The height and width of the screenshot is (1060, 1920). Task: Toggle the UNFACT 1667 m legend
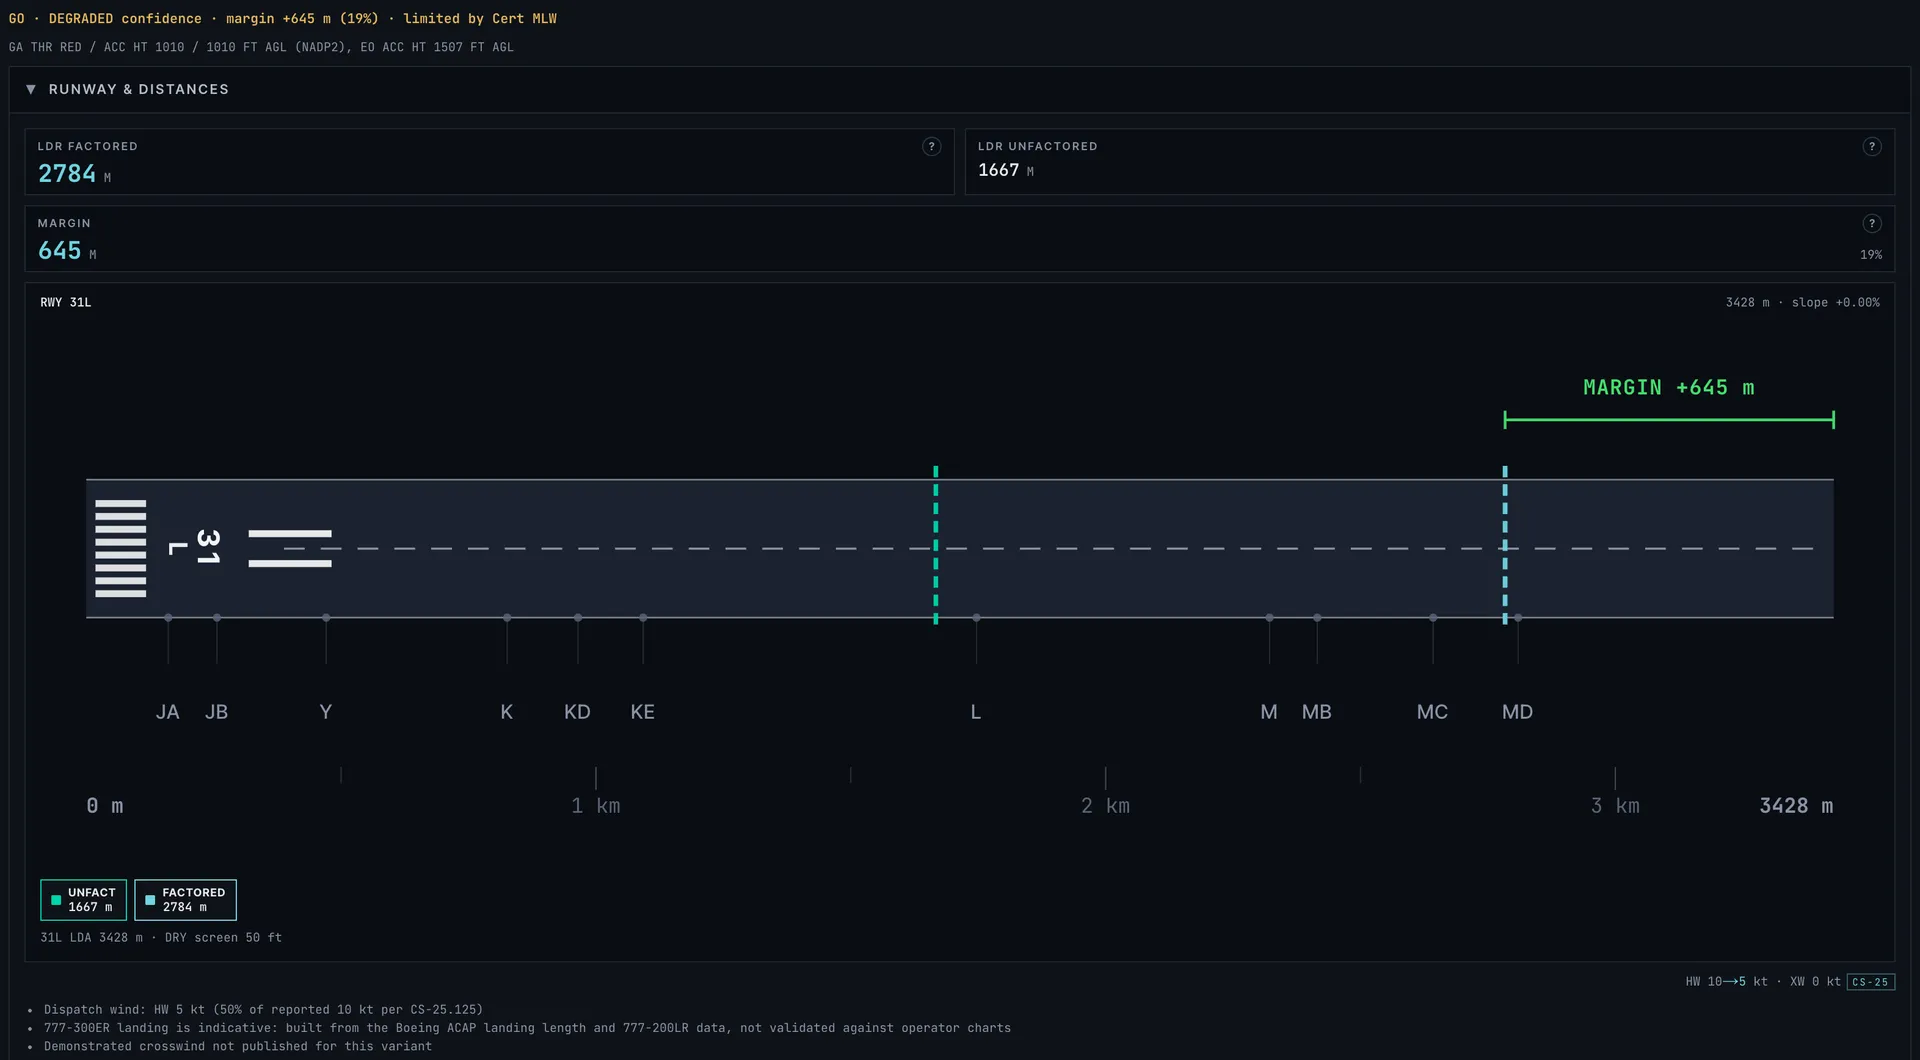click(x=84, y=900)
